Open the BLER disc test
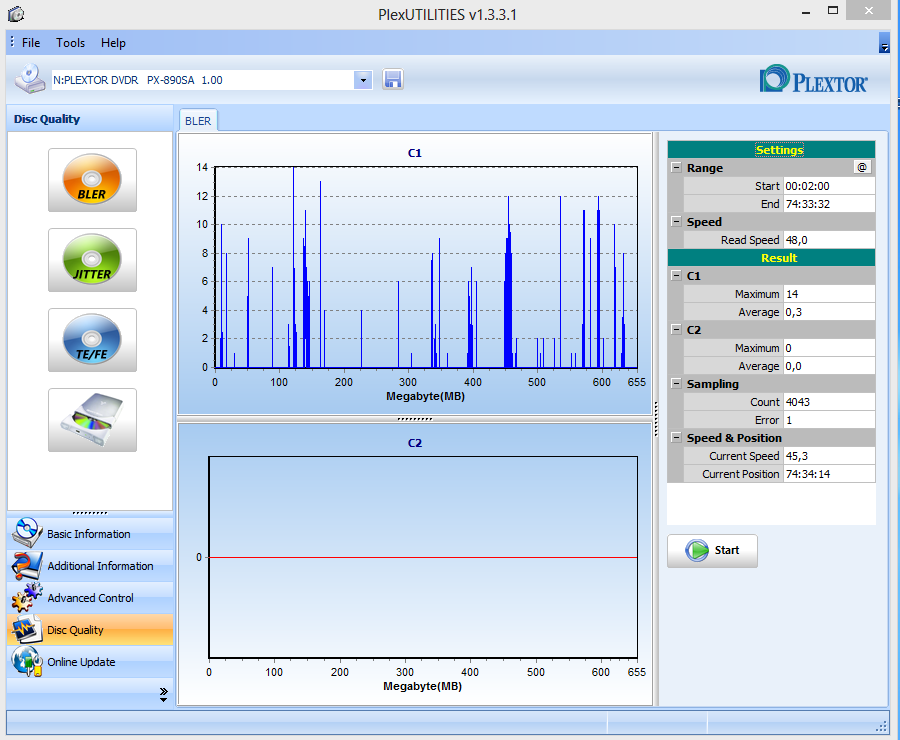 click(92, 180)
